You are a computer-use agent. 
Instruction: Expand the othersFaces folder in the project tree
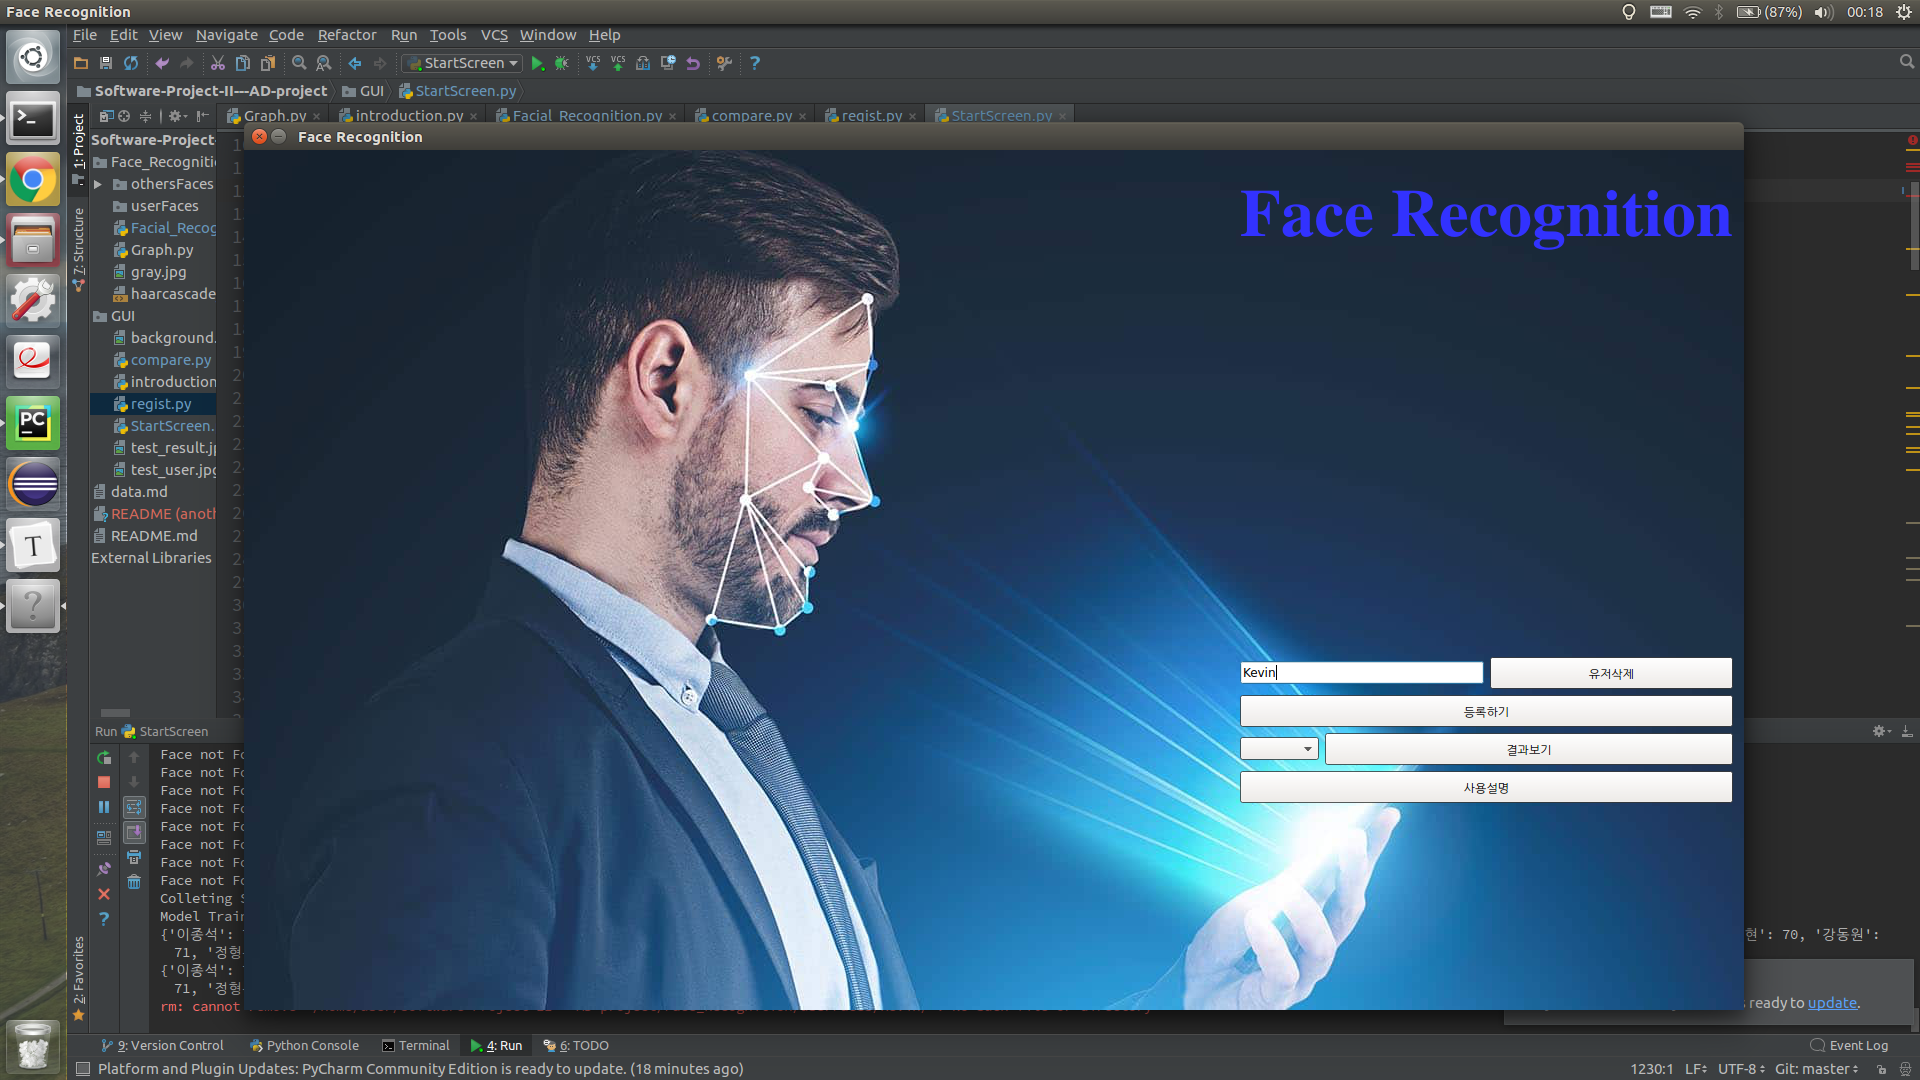[x=98, y=184]
